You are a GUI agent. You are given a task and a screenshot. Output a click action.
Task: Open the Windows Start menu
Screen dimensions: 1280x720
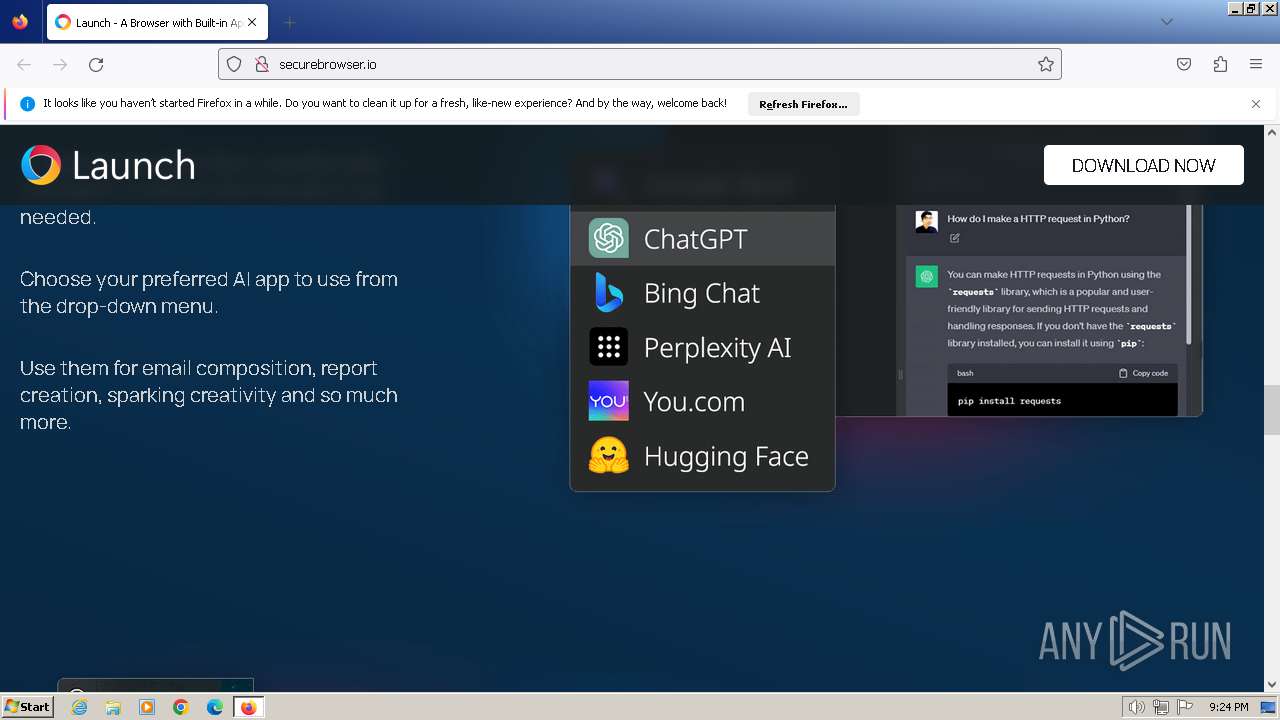tap(28, 706)
